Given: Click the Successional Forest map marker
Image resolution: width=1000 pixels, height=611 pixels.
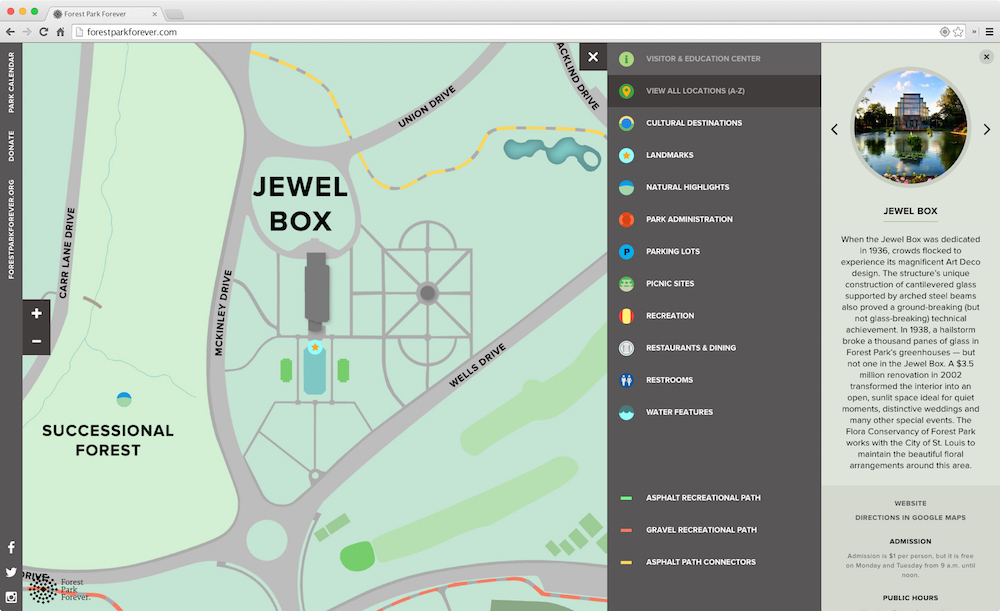Looking at the screenshot, I should coord(124,399).
